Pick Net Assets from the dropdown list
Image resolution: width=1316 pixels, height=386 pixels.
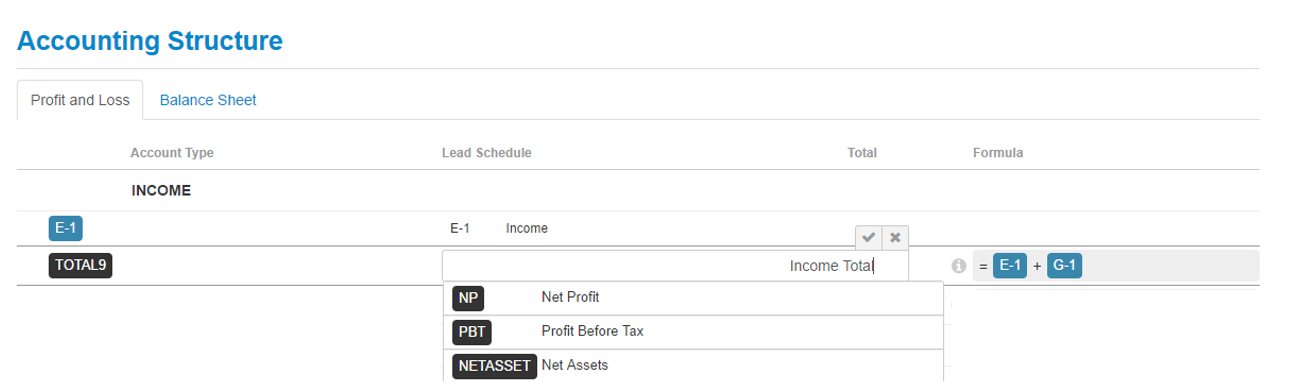[x=574, y=365]
